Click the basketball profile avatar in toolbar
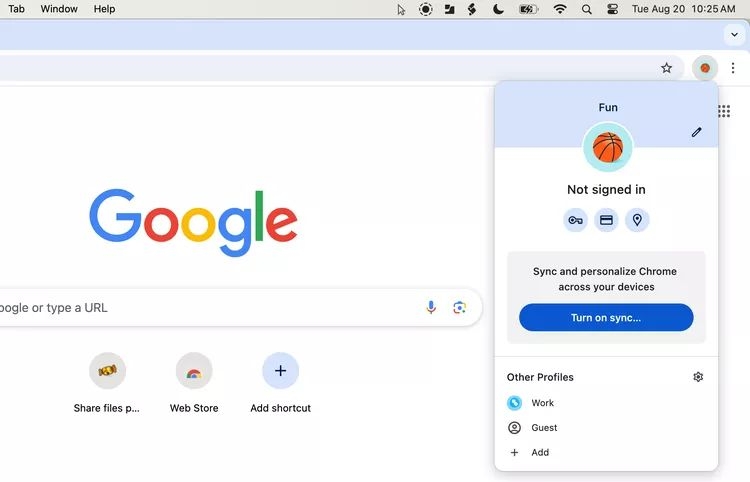 click(705, 68)
